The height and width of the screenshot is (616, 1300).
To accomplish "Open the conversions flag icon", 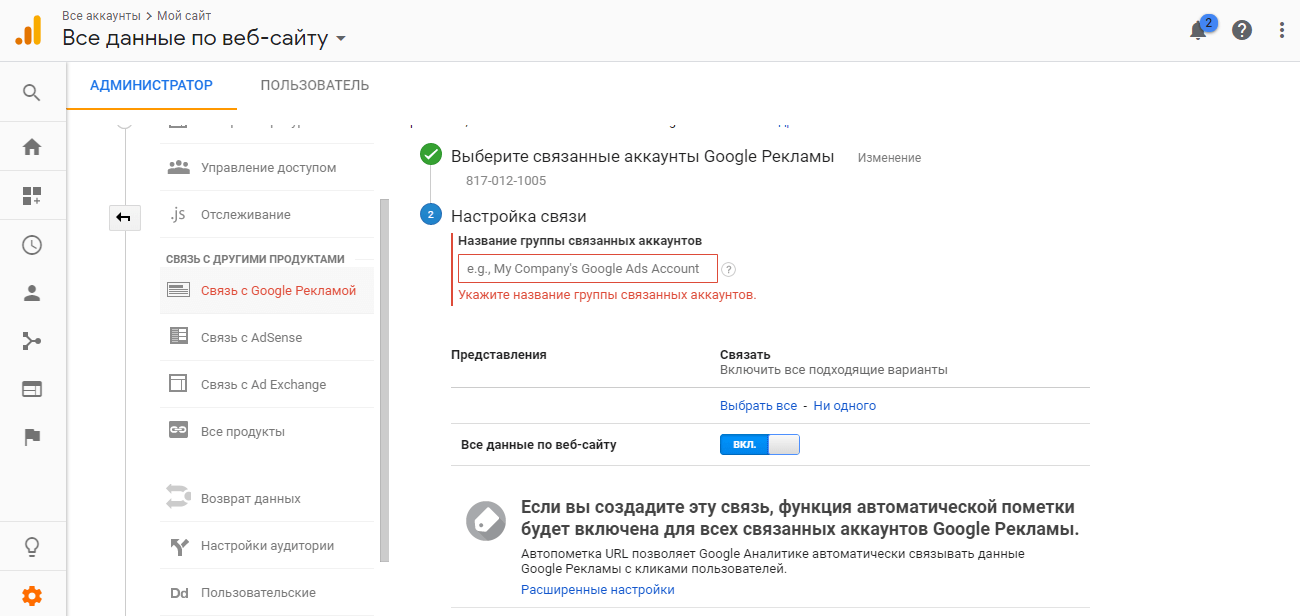I will [x=31, y=437].
